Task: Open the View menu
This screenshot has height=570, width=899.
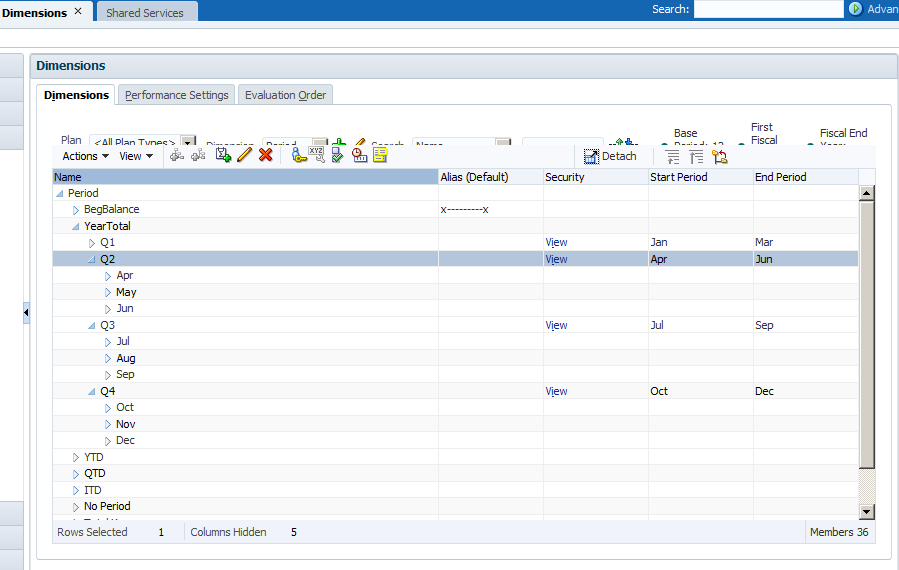Action: click(136, 156)
